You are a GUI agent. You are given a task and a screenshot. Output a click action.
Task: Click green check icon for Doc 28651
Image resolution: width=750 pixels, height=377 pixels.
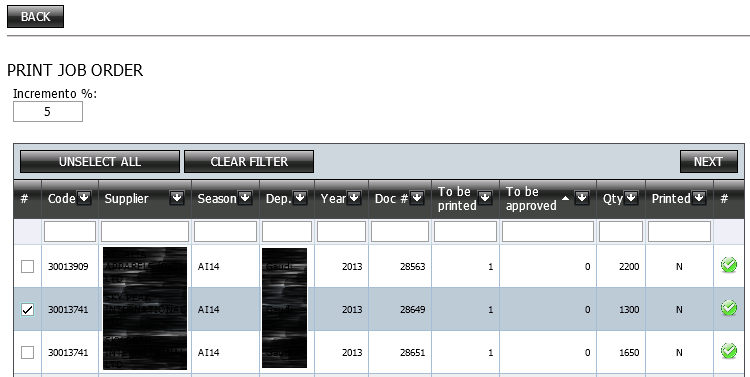click(x=728, y=351)
